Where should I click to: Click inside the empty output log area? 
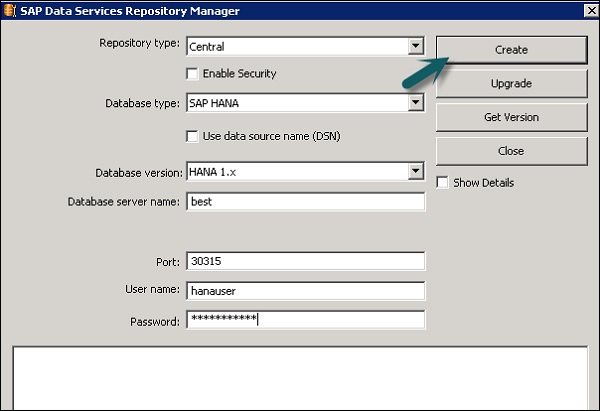(x=300, y=378)
